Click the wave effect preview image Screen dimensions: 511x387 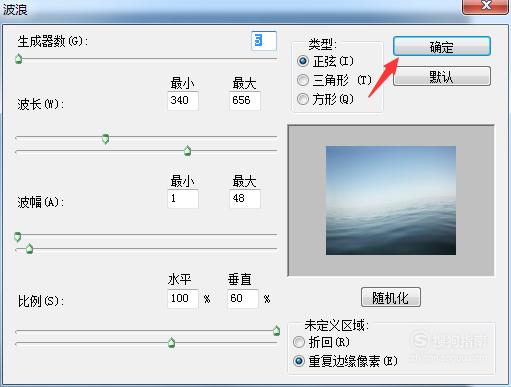click(x=391, y=200)
